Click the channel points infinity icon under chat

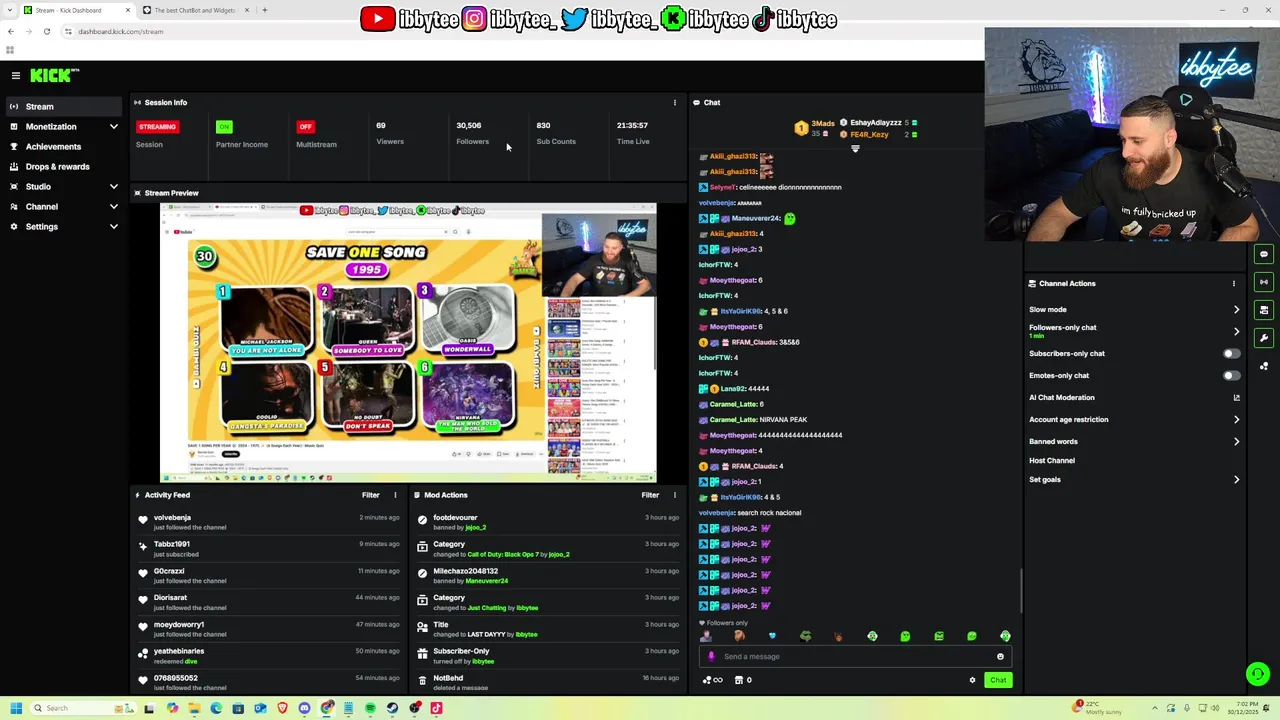[713, 680]
